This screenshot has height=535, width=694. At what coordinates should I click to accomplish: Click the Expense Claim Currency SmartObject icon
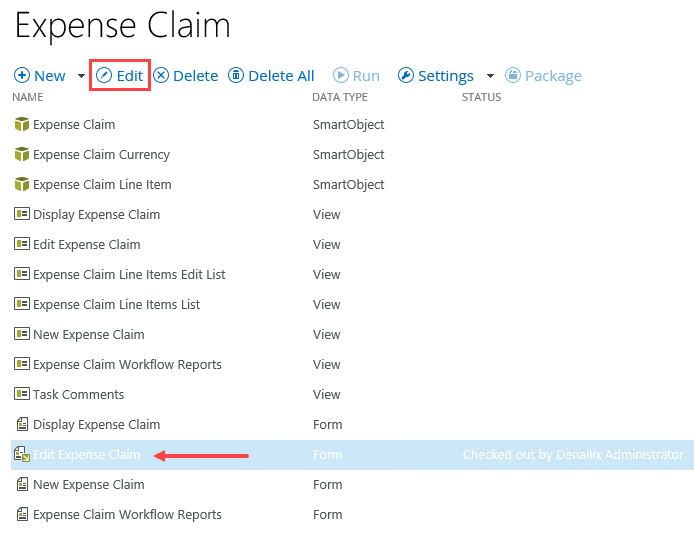point(22,155)
